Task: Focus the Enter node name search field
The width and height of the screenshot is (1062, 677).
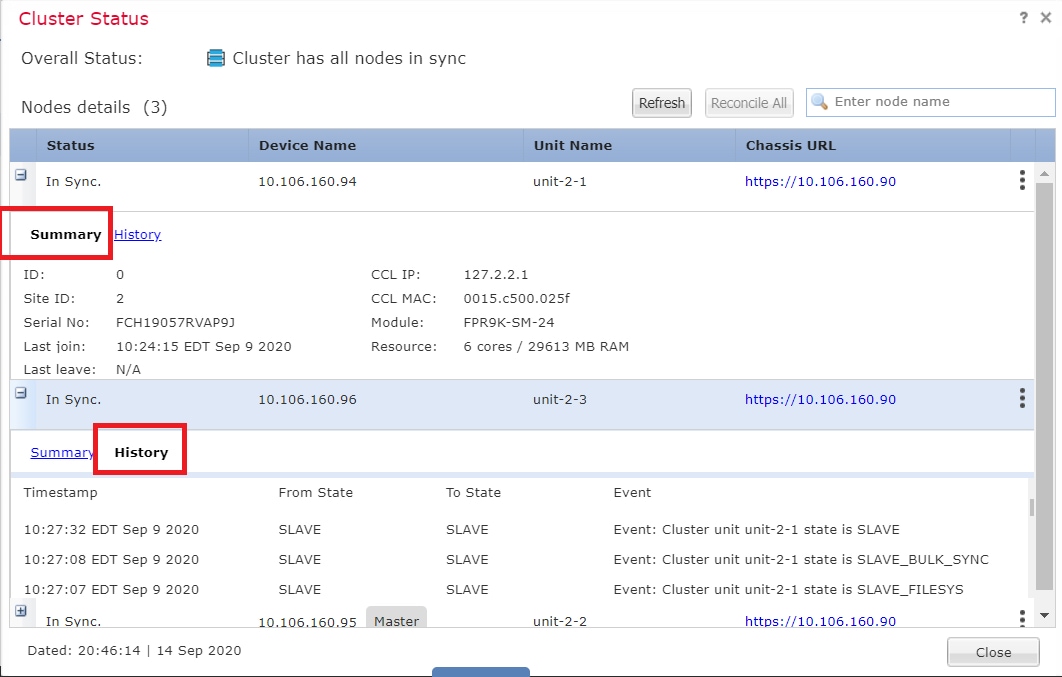Action: coord(931,102)
